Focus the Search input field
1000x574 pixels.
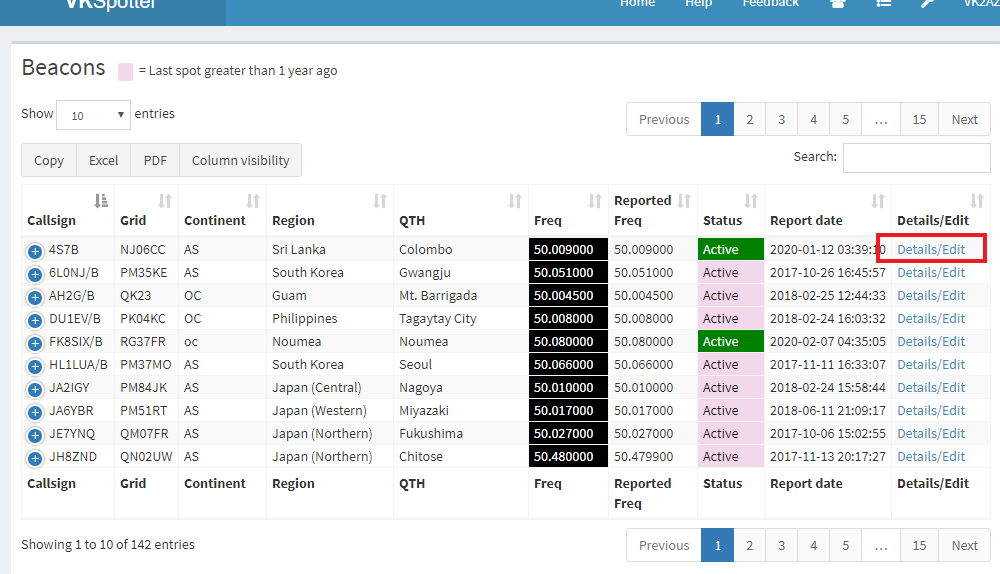(916, 158)
